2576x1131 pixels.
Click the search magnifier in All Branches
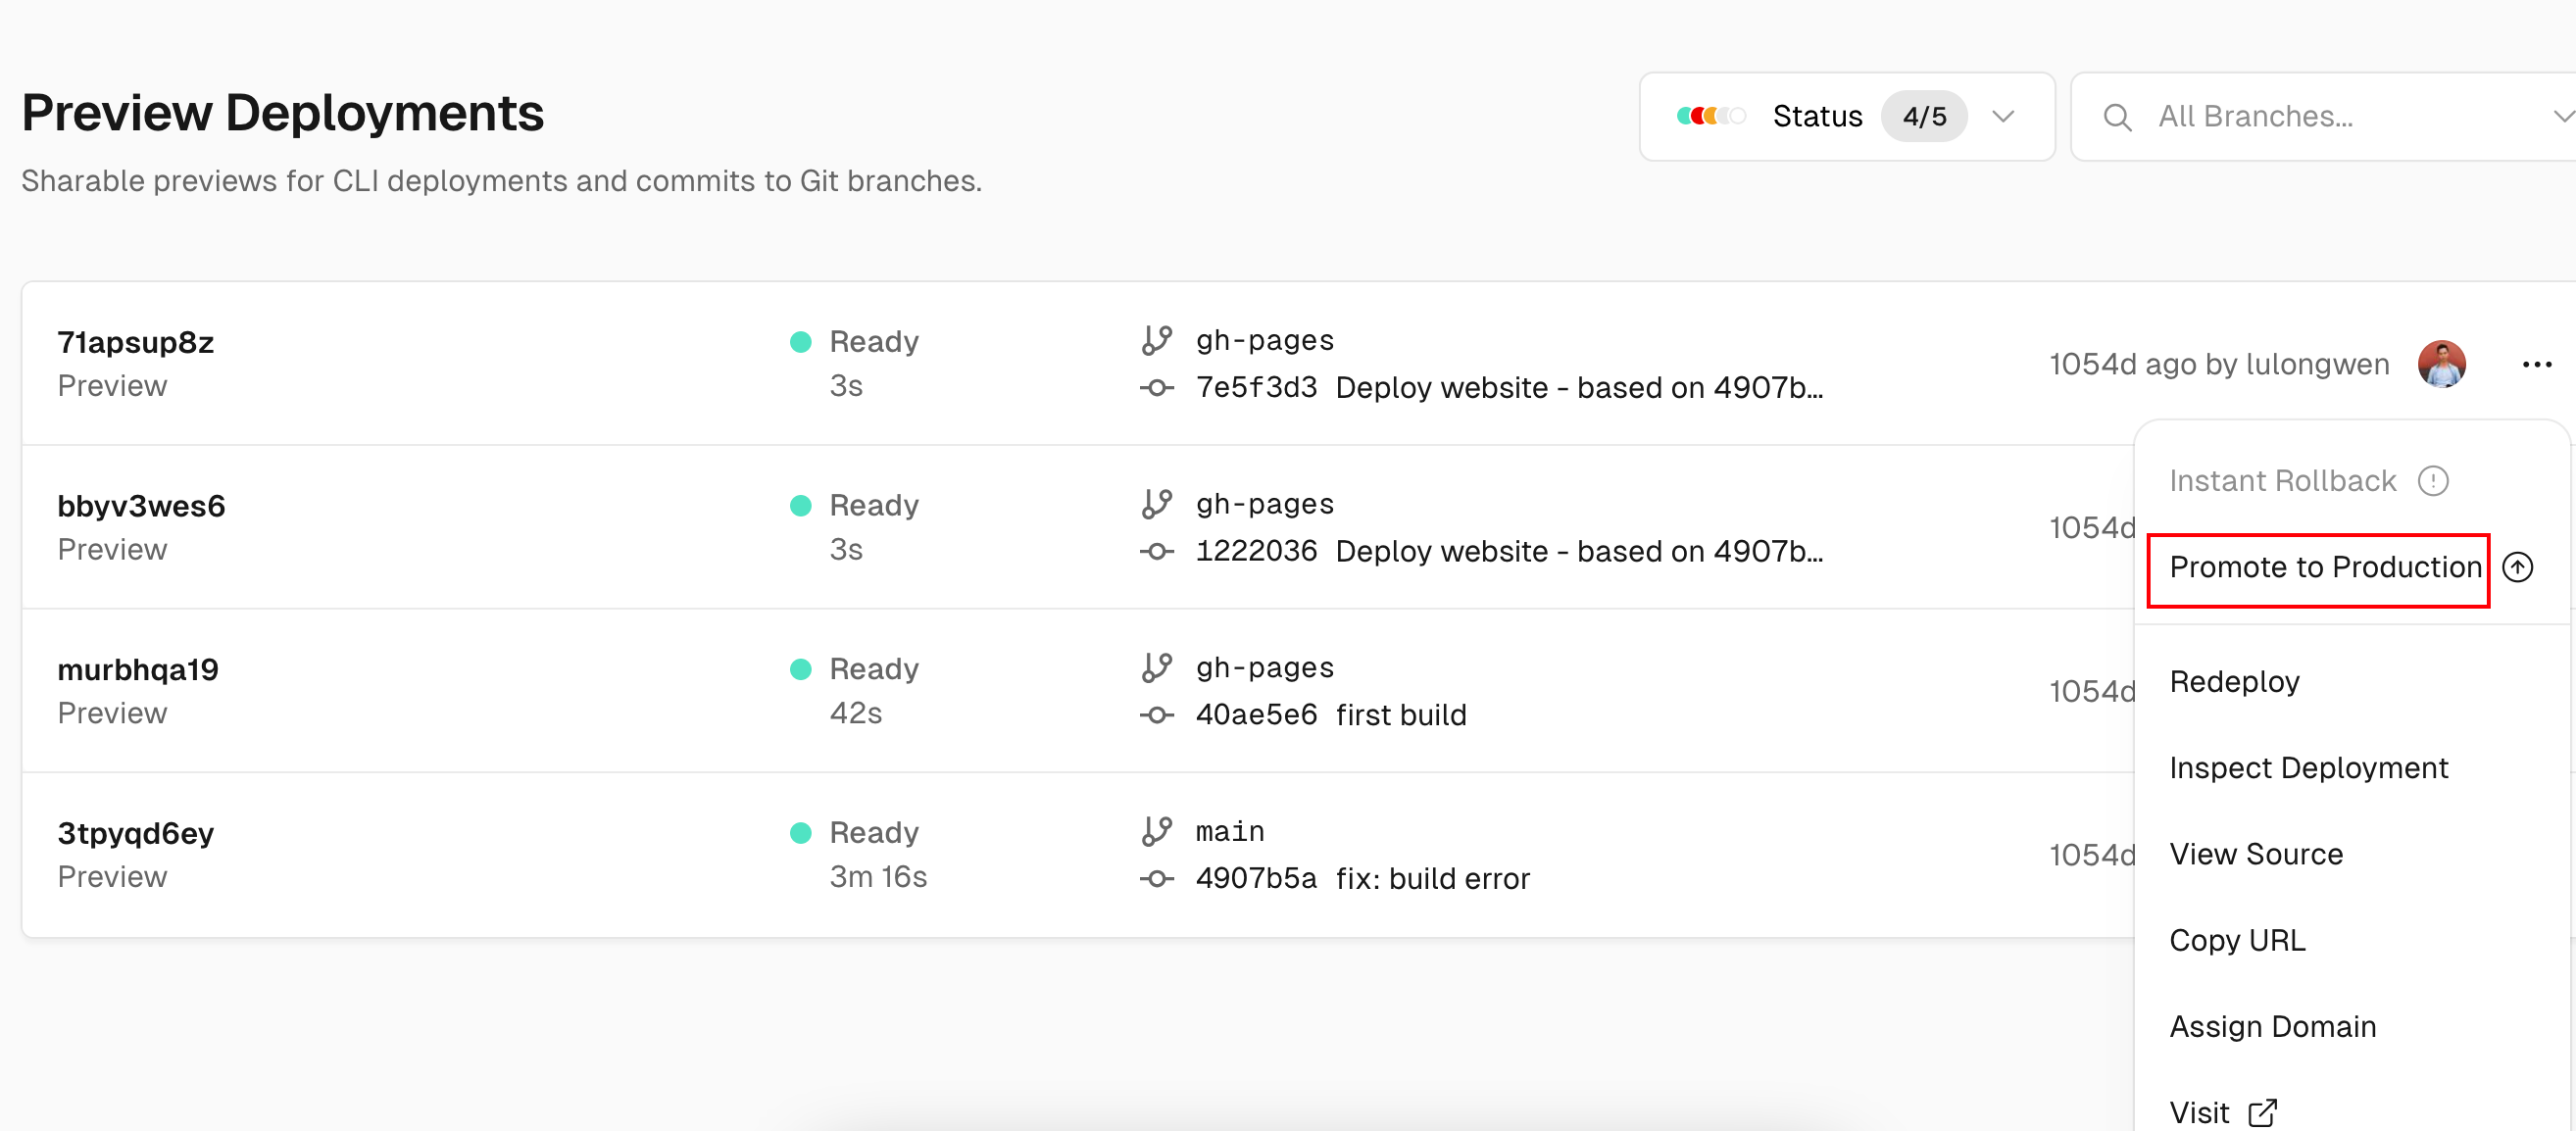(2116, 117)
